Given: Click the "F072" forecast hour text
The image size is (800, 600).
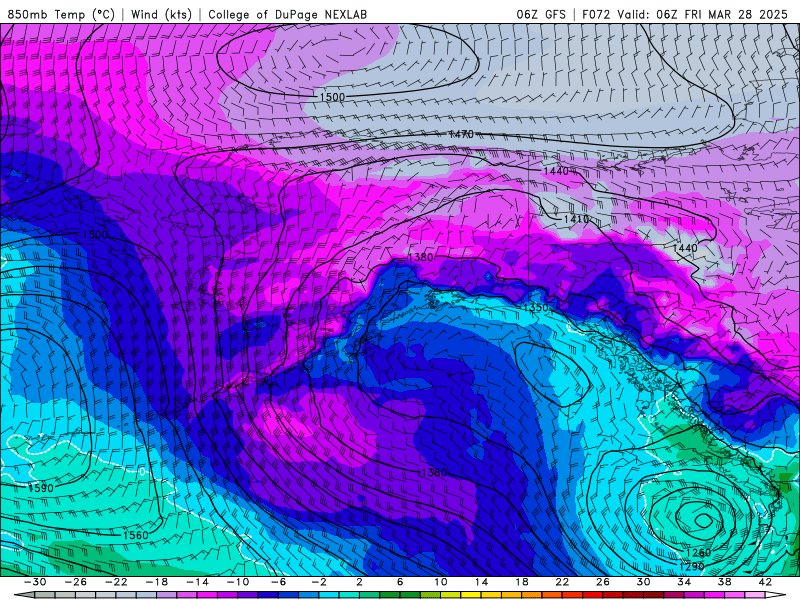Looking at the screenshot, I should 596,15.
